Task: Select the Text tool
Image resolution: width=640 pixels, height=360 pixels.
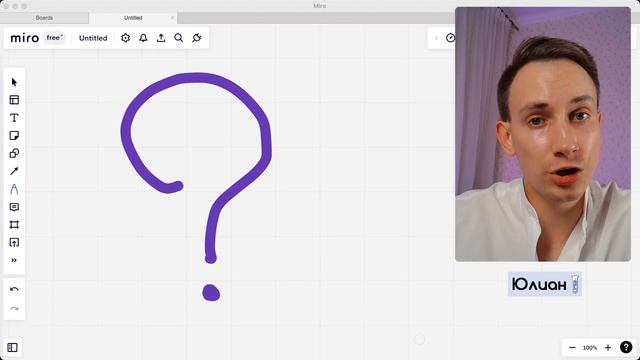Action: tap(14, 118)
